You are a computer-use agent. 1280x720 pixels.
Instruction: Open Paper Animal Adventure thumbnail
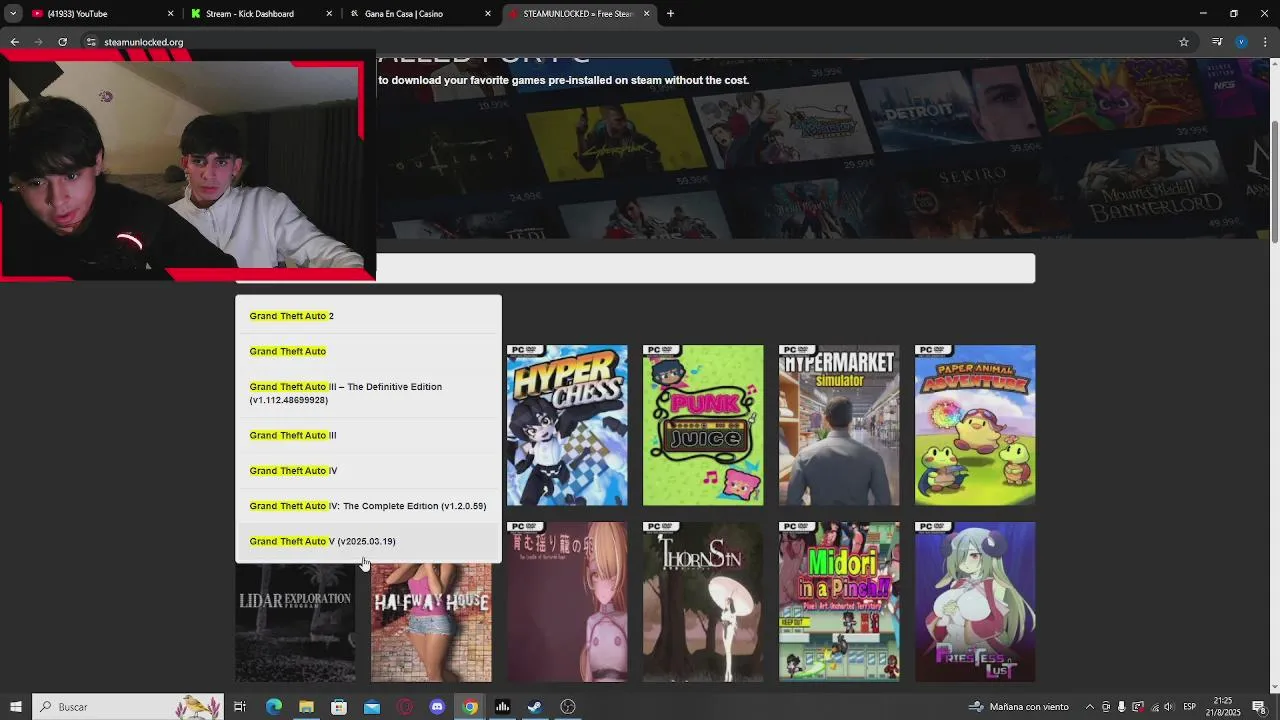click(975, 425)
